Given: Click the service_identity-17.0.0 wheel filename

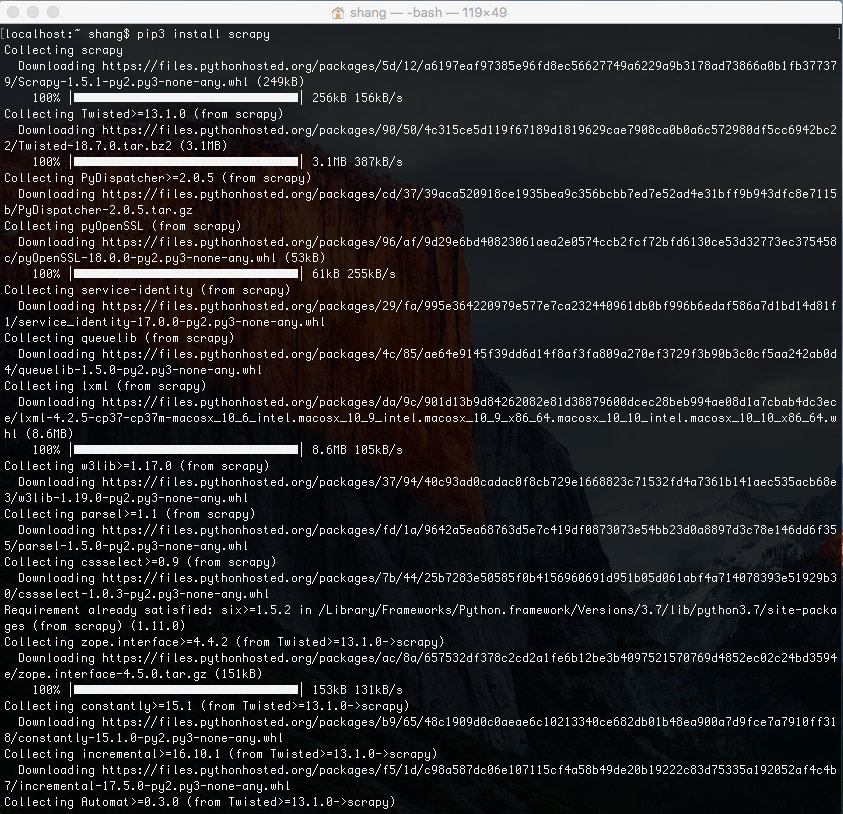Looking at the screenshot, I should pos(172,322).
